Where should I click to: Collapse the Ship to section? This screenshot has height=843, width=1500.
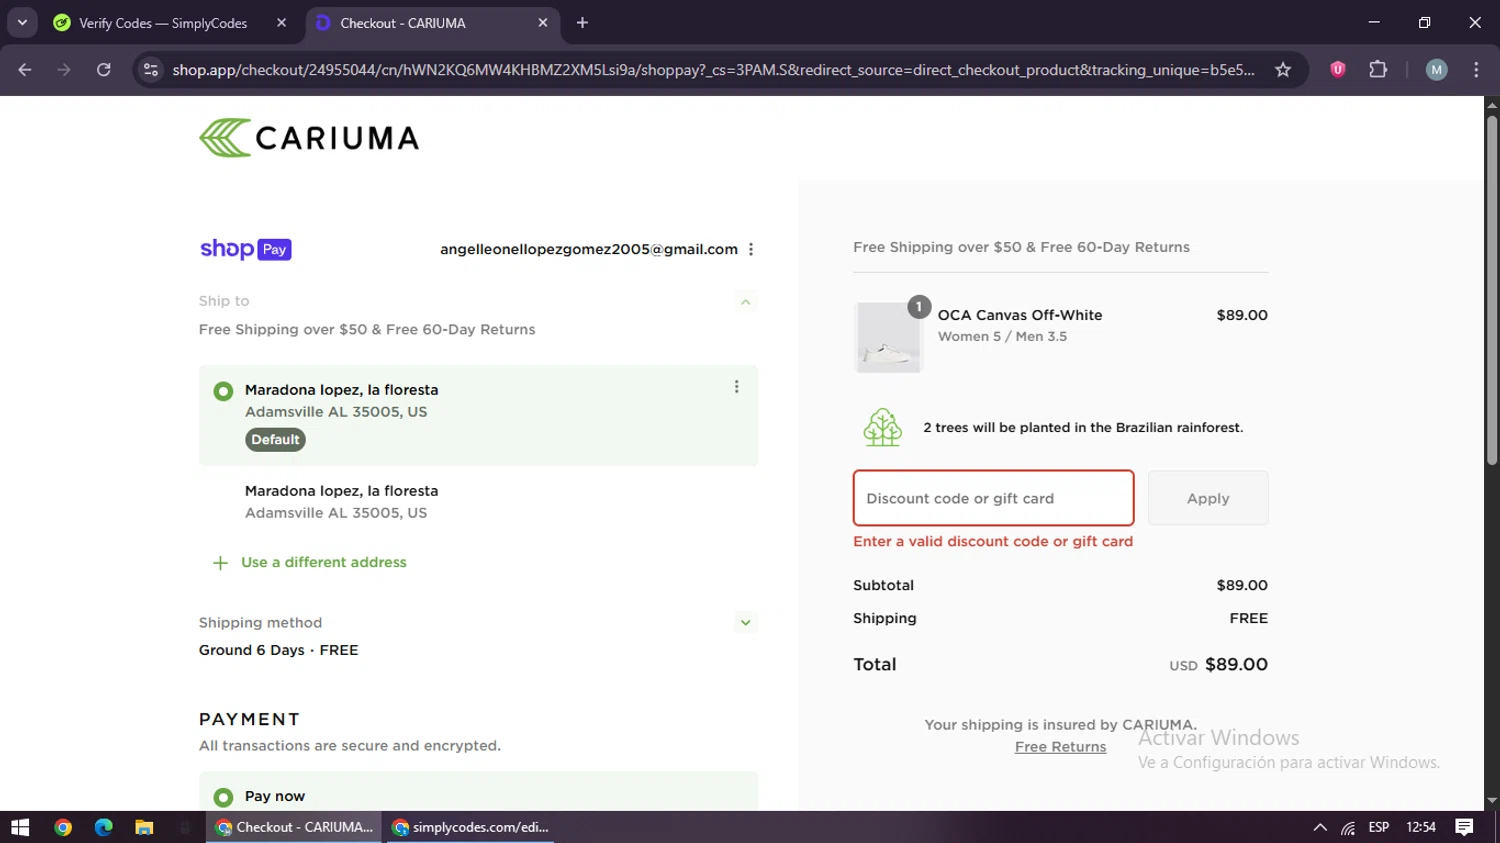click(x=745, y=302)
